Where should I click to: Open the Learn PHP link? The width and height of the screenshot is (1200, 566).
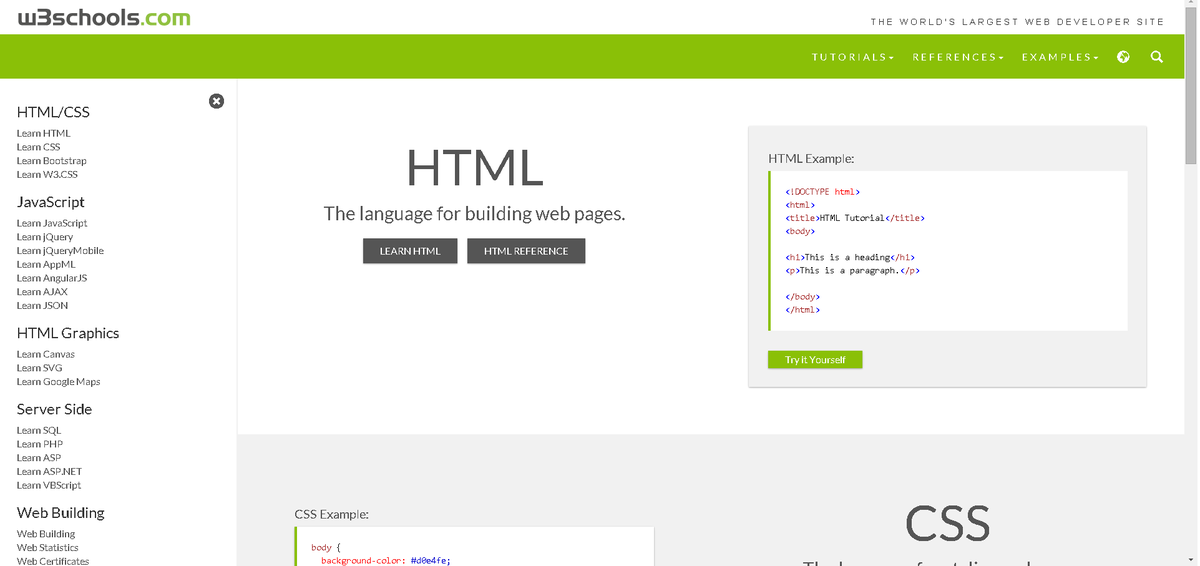pyautogui.click(x=39, y=444)
